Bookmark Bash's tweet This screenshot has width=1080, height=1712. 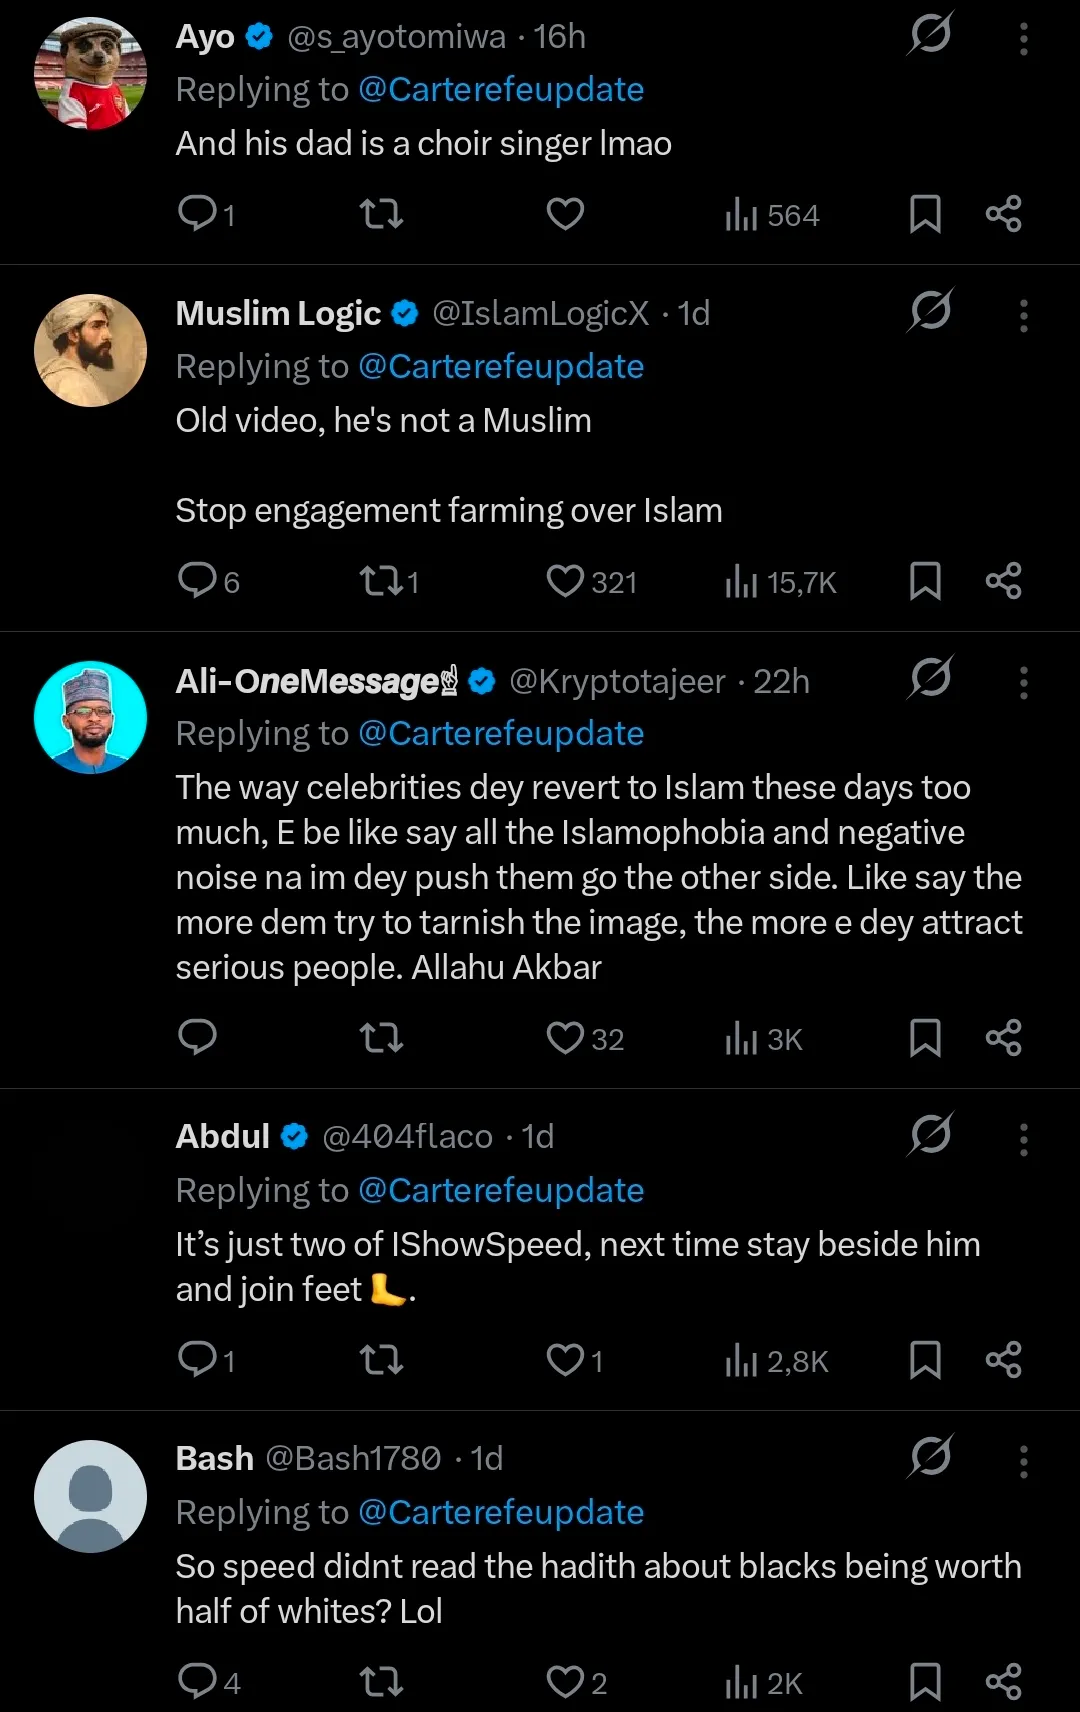925,1682
